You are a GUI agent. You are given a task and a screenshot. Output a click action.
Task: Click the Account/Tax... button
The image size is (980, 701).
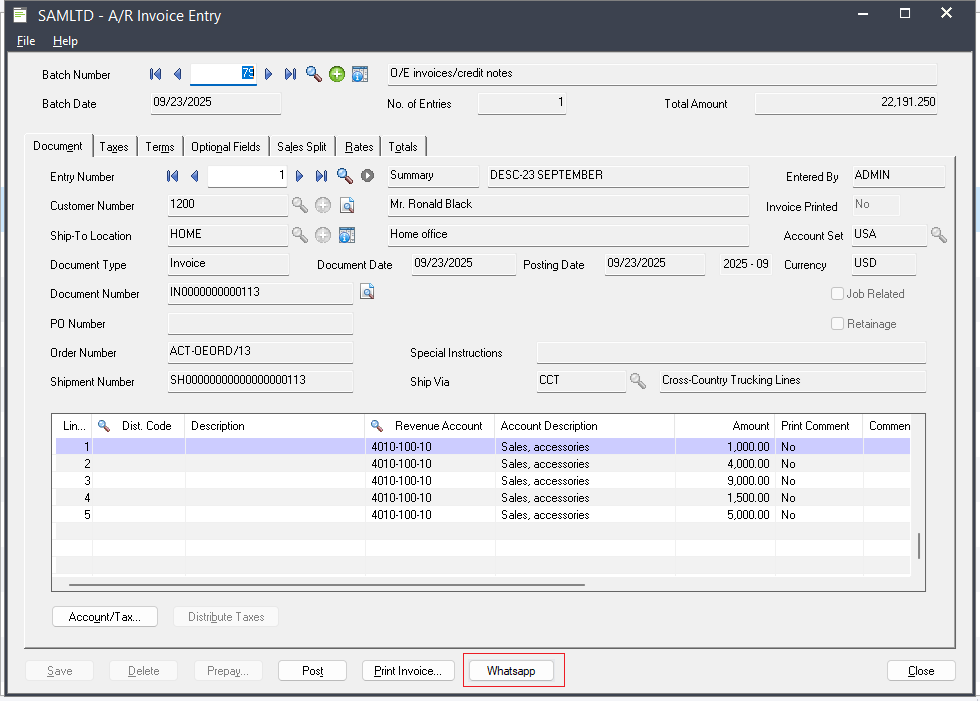coord(105,617)
